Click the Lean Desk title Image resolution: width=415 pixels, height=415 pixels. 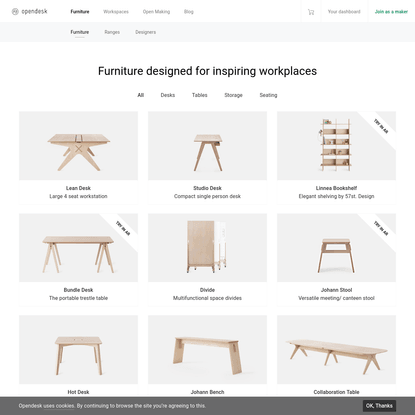78,188
